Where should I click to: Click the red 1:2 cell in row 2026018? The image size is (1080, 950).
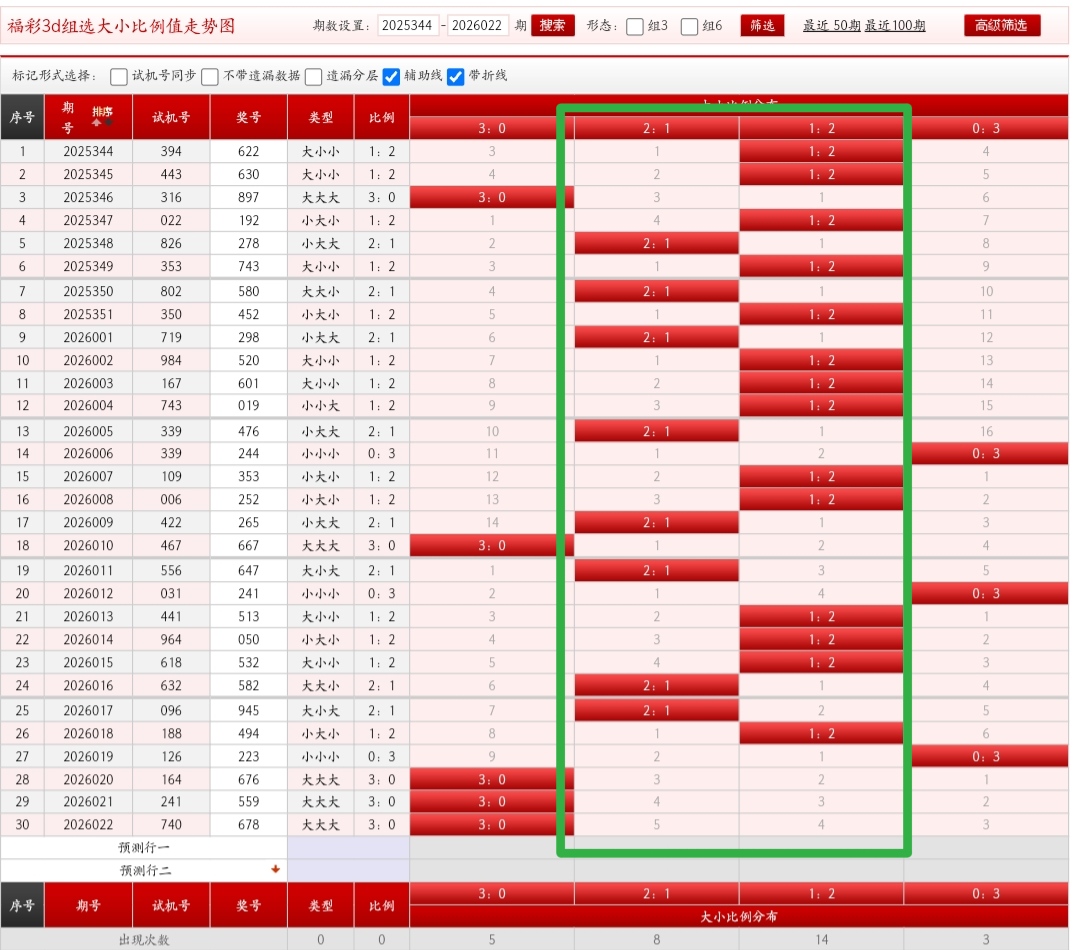[x=821, y=734]
